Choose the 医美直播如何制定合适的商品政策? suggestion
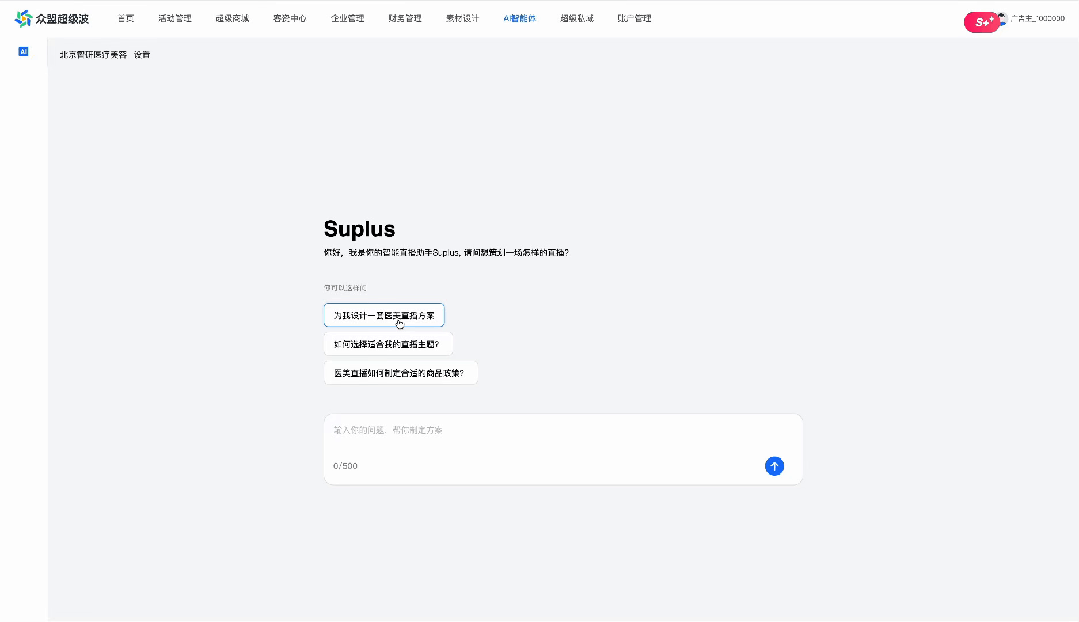 click(x=400, y=373)
